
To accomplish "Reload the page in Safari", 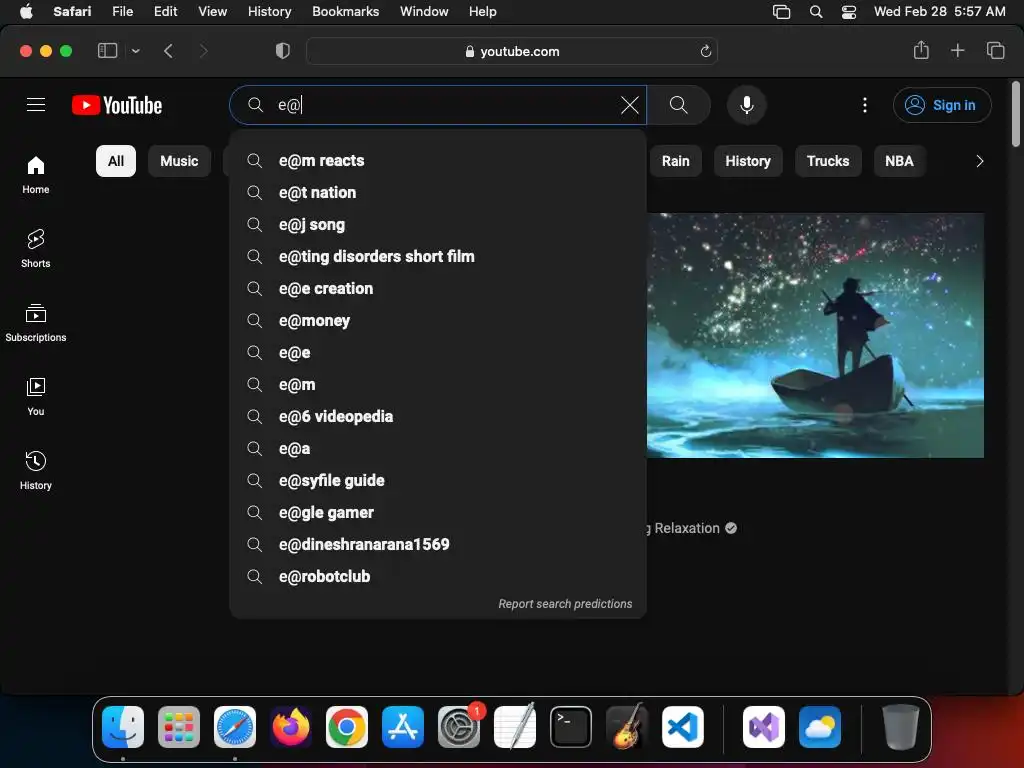I will (705, 51).
